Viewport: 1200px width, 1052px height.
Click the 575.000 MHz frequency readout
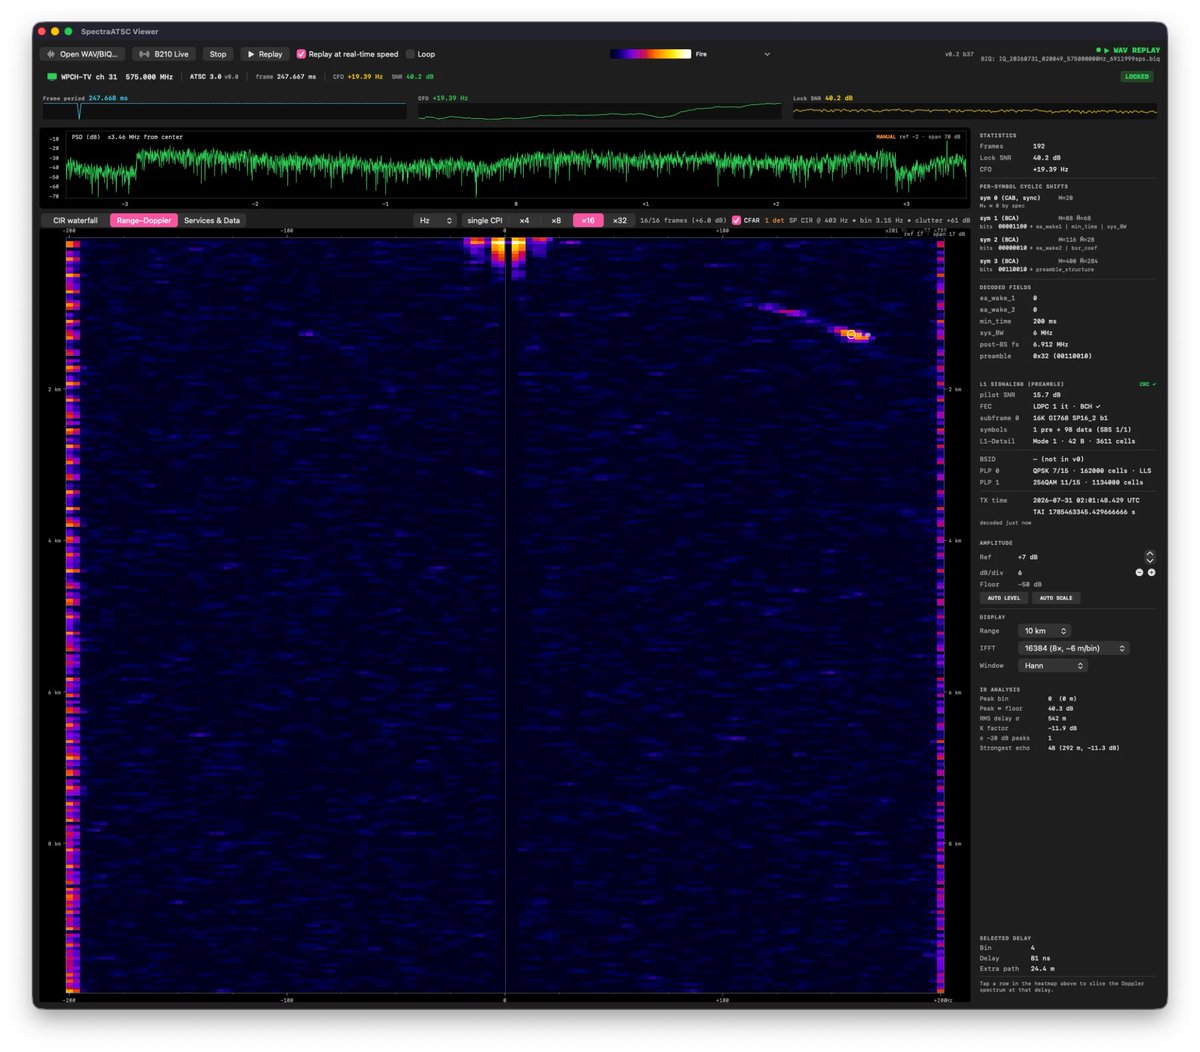coord(149,77)
